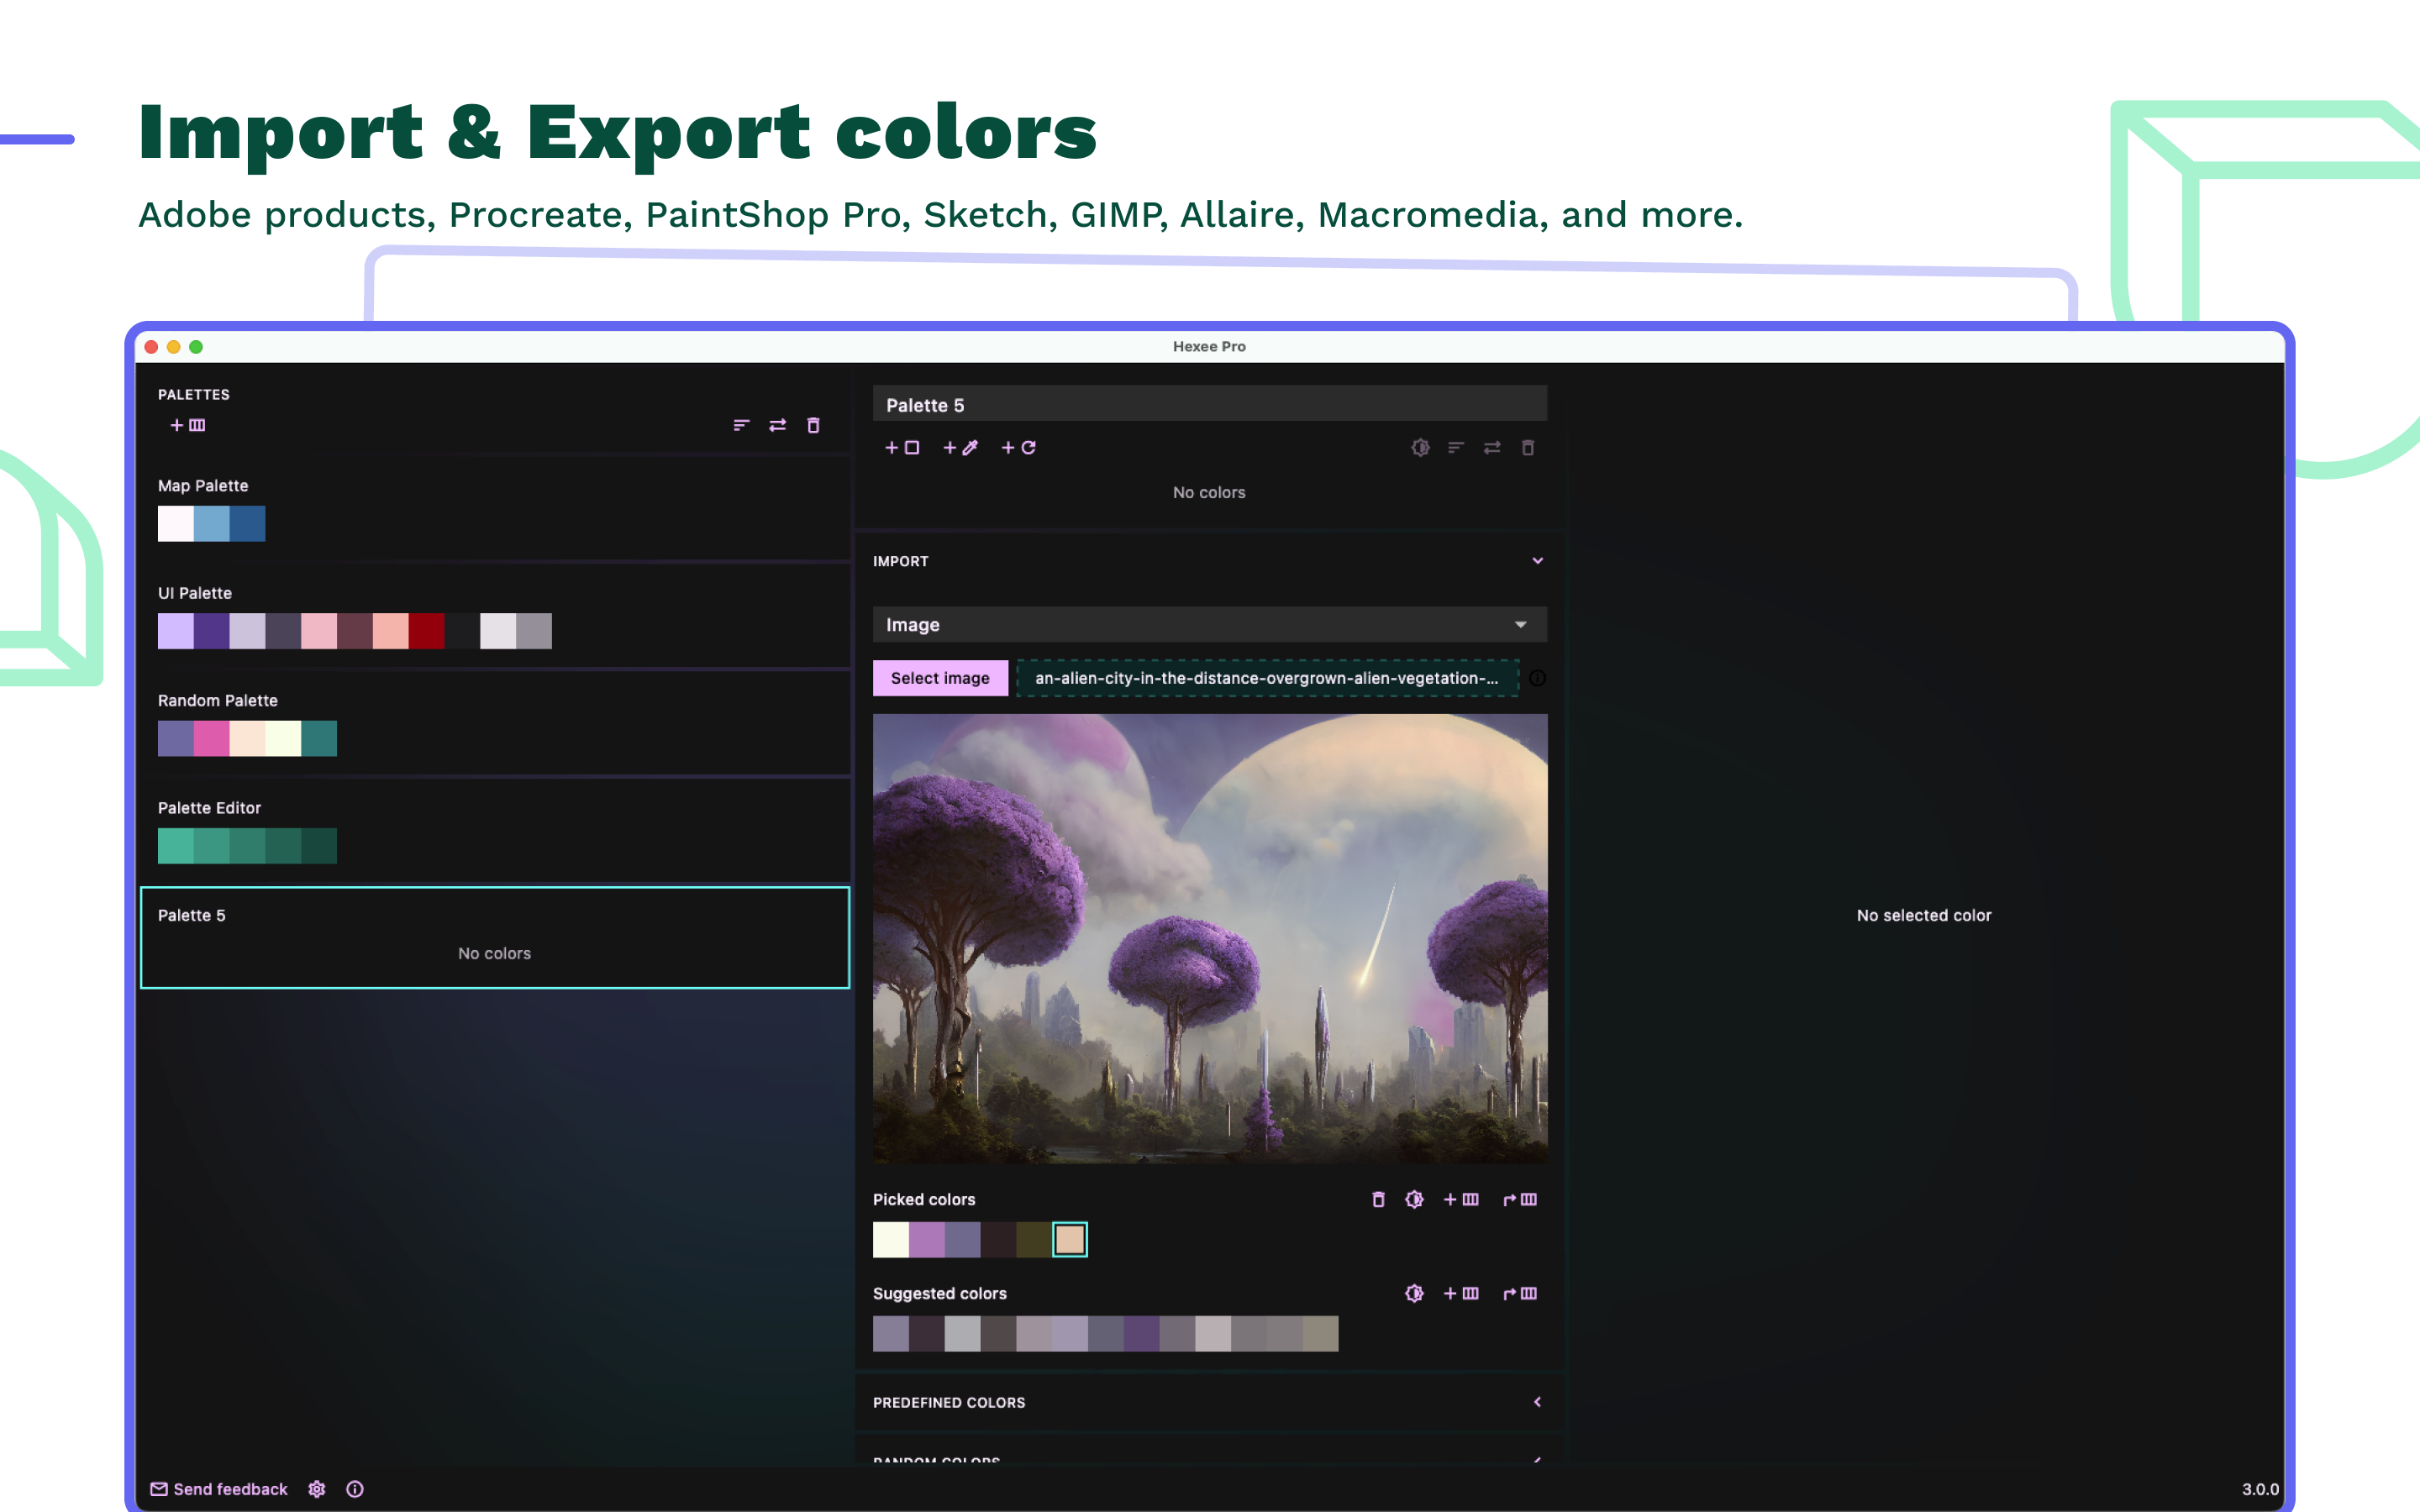Click the Send feedback link
The height and width of the screenshot is (1512, 2420).
pos(219,1489)
